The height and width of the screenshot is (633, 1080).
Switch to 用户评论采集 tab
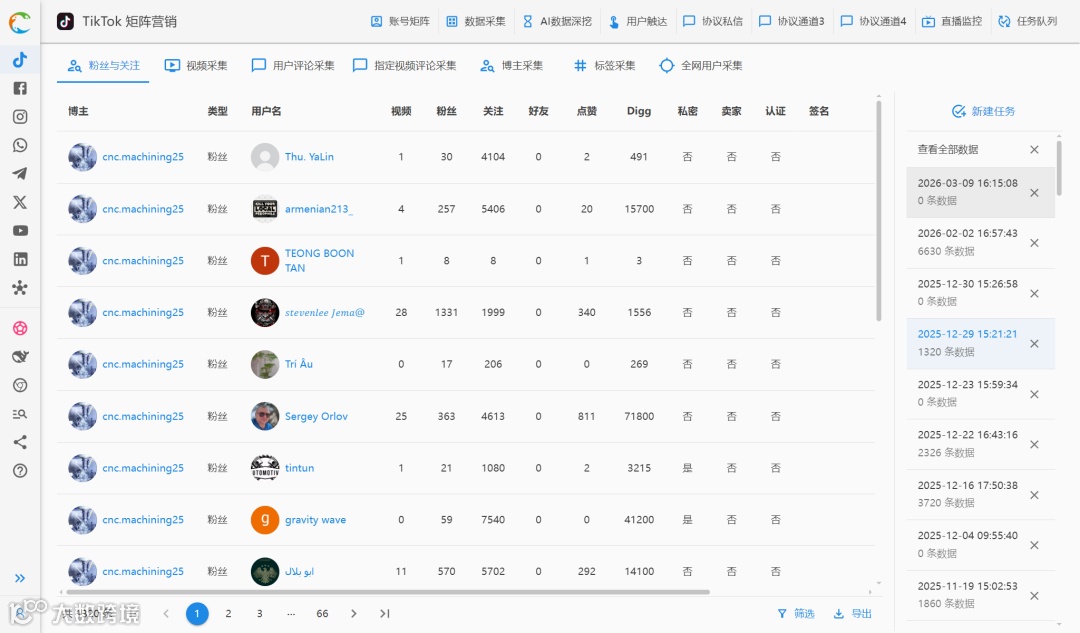pyautogui.click(x=293, y=65)
